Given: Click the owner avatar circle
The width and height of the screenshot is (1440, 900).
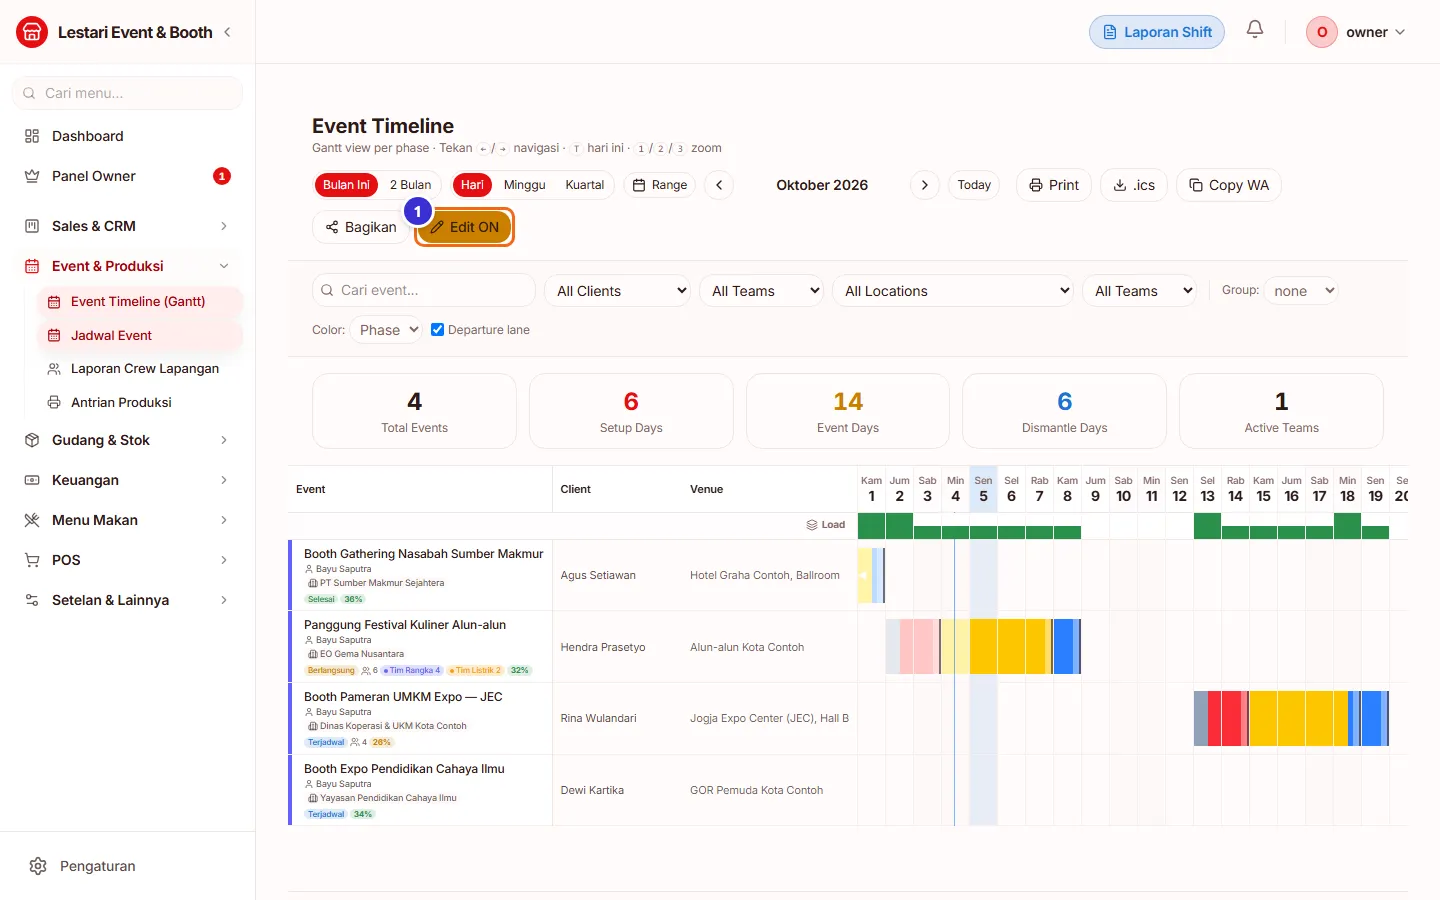Looking at the screenshot, I should pyautogui.click(x=1322, y=32).
